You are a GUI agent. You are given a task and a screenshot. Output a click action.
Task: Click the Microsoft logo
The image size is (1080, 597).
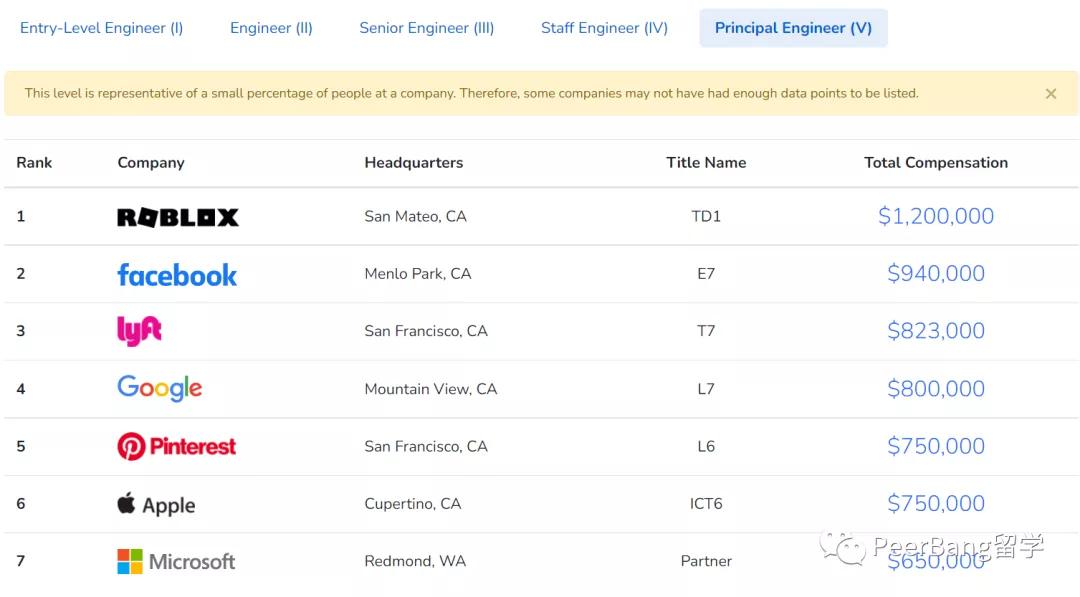(176, 561)
